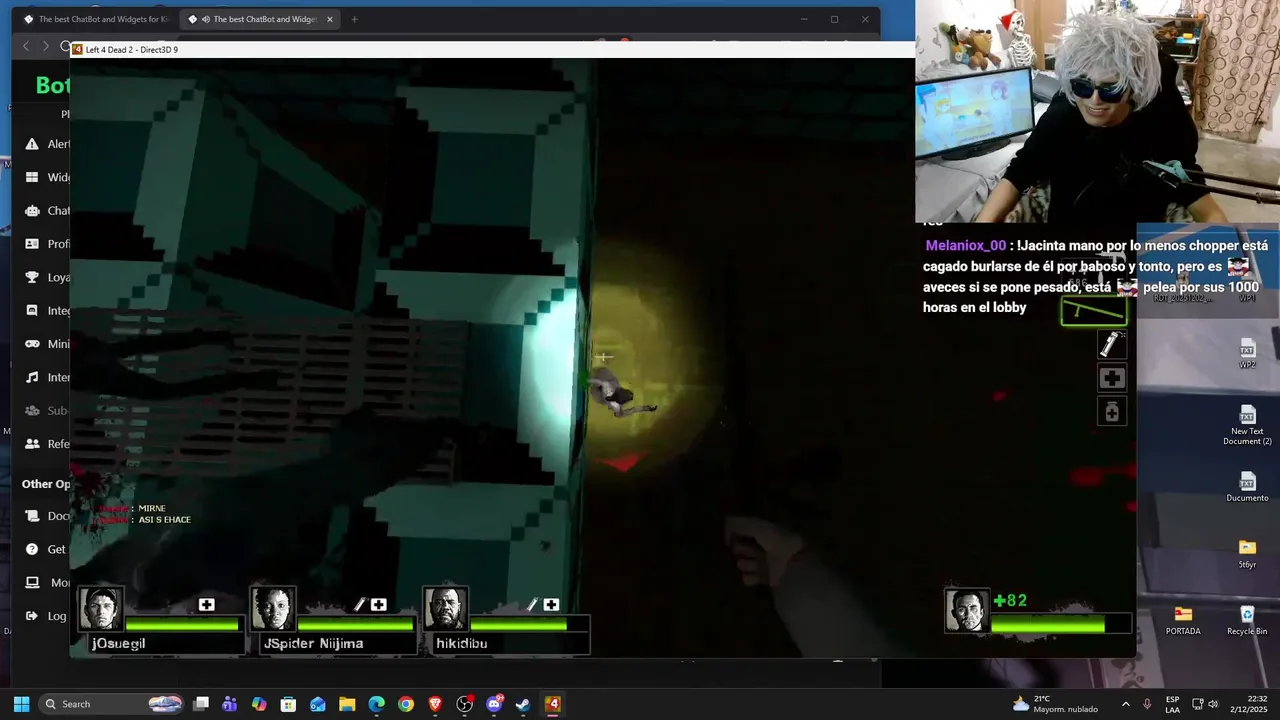Click the pipe bomb icon on JSpider Niijima's panel

tap(360, 604)
